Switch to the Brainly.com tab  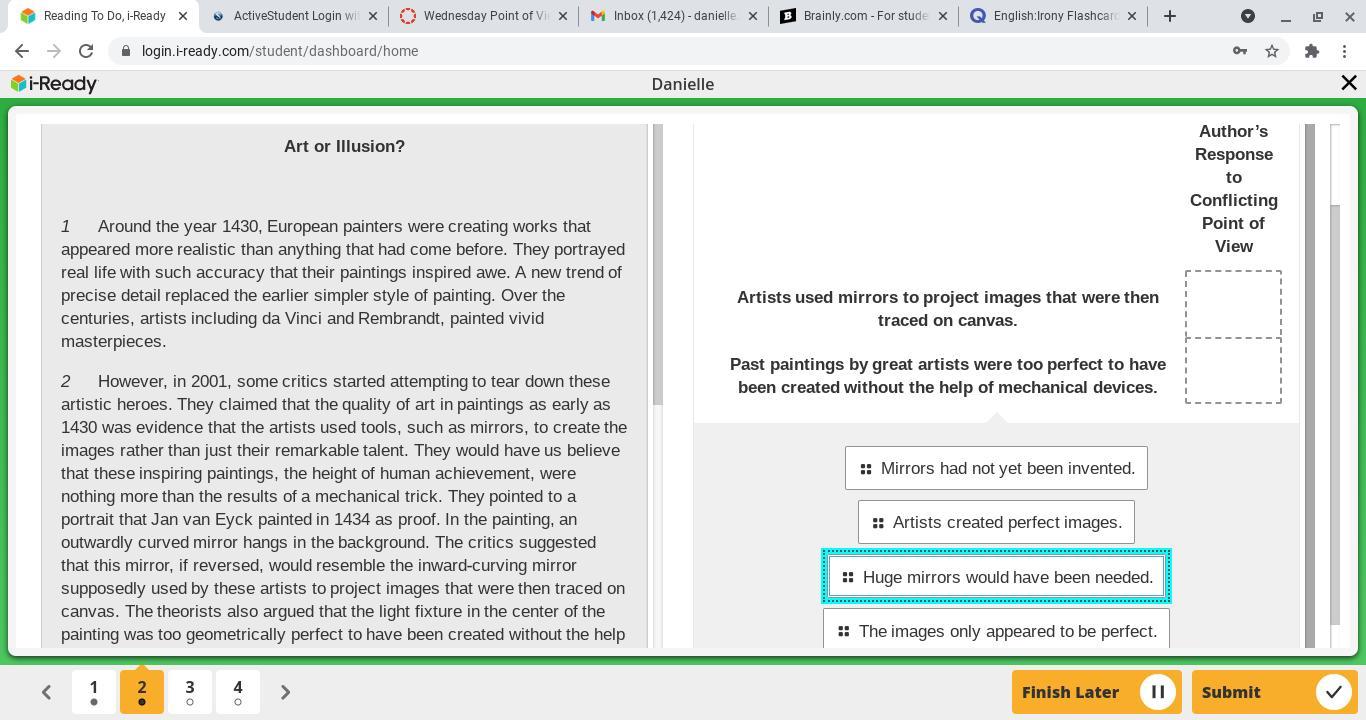pos(865,16)
